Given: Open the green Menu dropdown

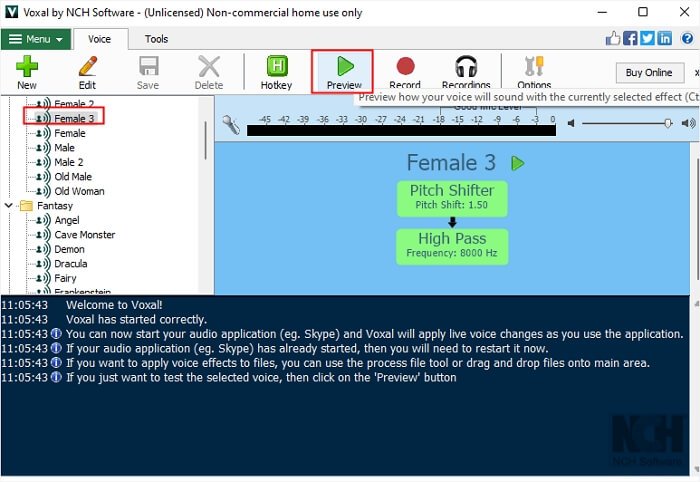Looking at the screenshot, I should tap(35, 39).
